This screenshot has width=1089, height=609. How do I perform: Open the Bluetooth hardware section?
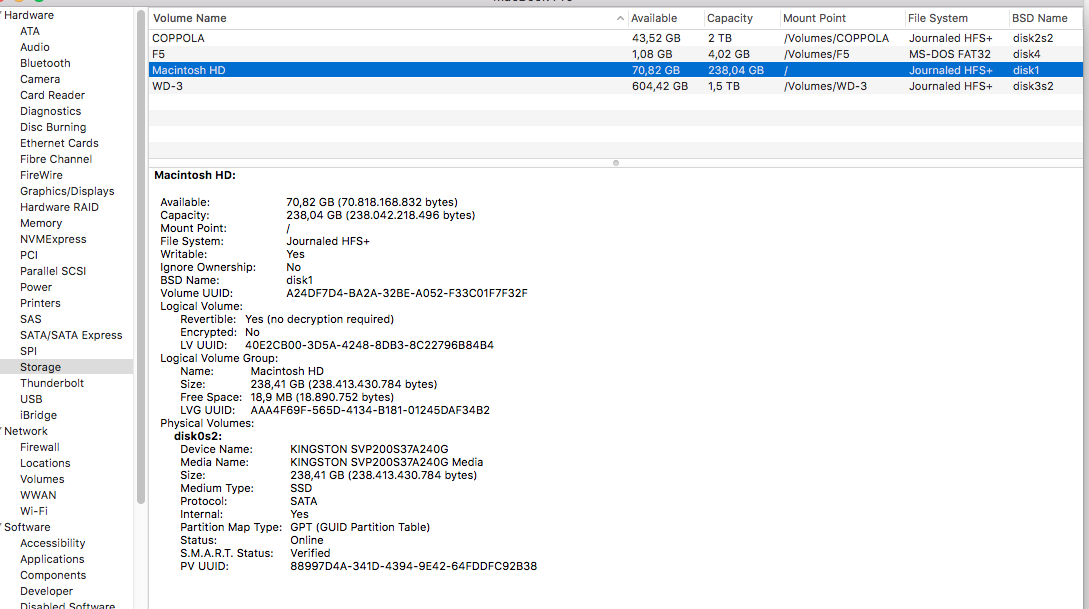tap(45, 63)
